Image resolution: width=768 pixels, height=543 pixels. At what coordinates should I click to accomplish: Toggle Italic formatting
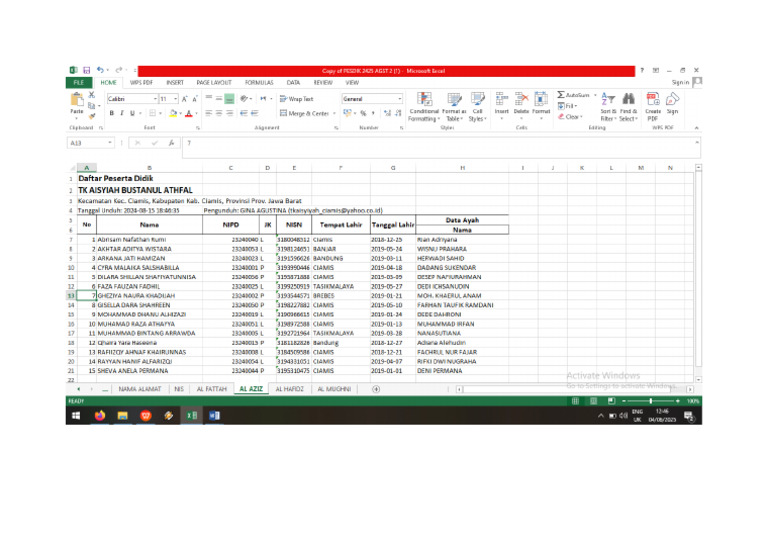[x=122, y=113]
